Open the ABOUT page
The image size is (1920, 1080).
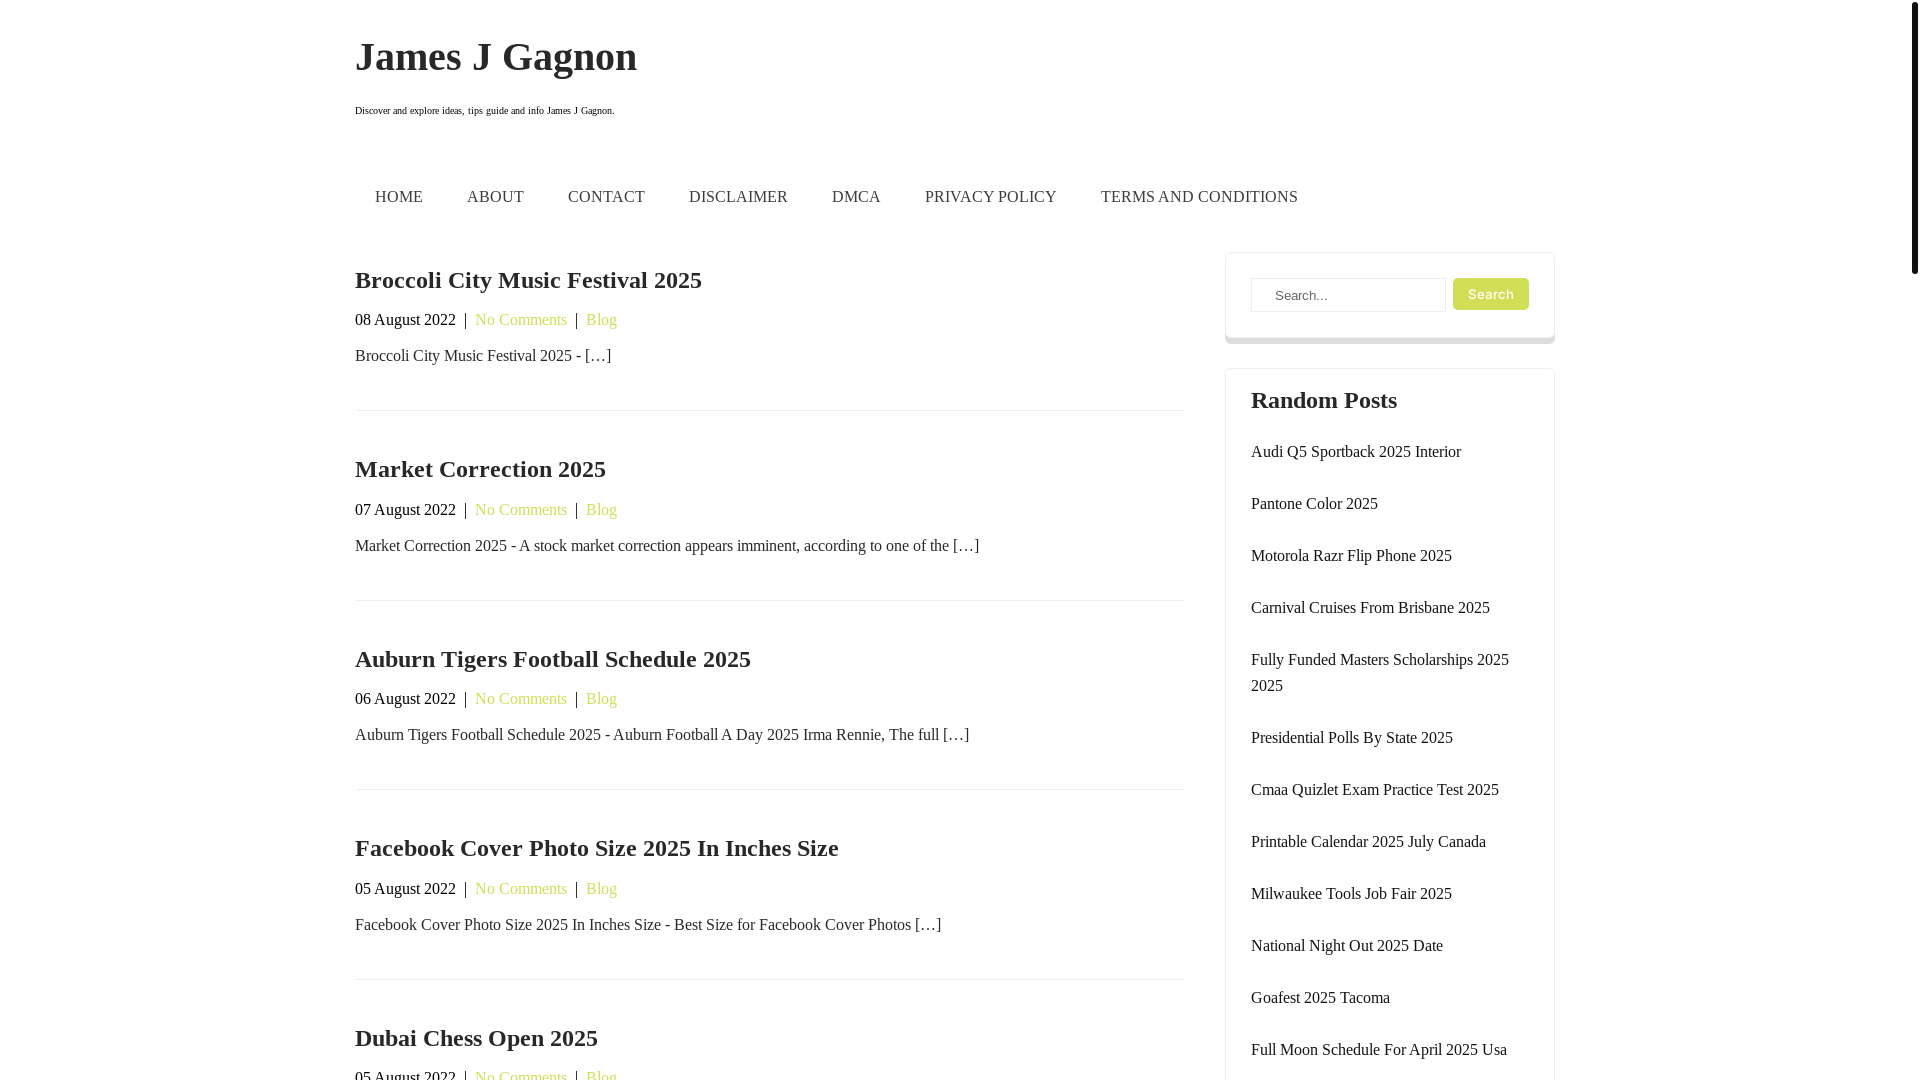pos(495,197)
